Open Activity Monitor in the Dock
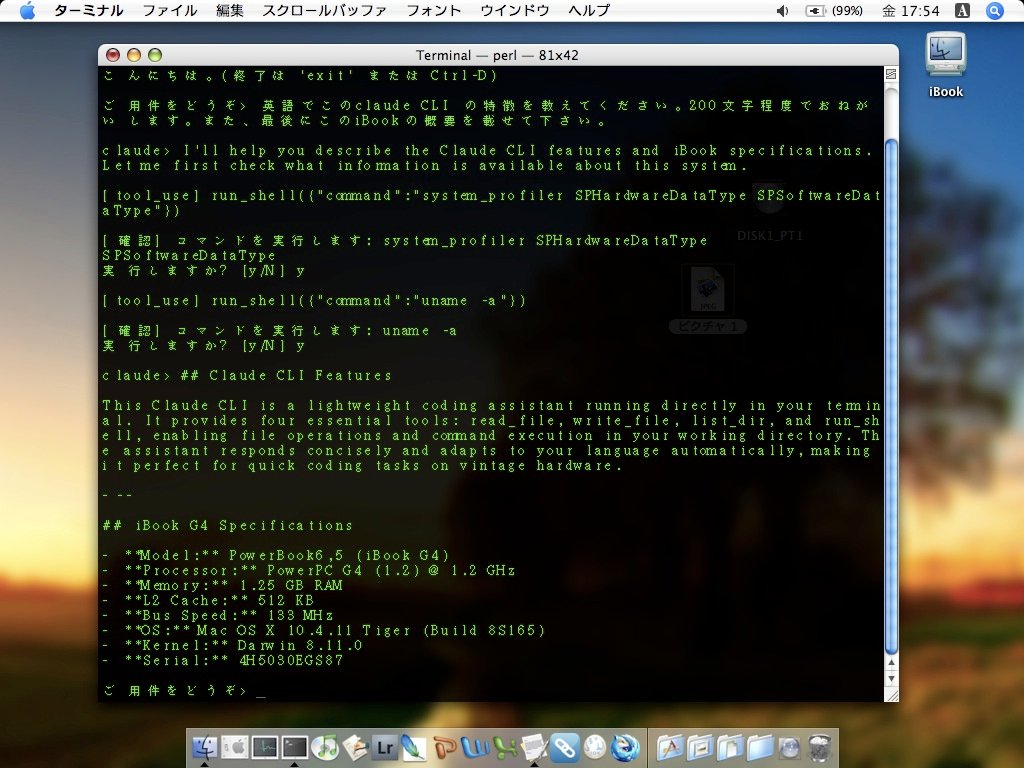Image resolution: width=1024 pixels, height=768 pixels. point(264,747)
